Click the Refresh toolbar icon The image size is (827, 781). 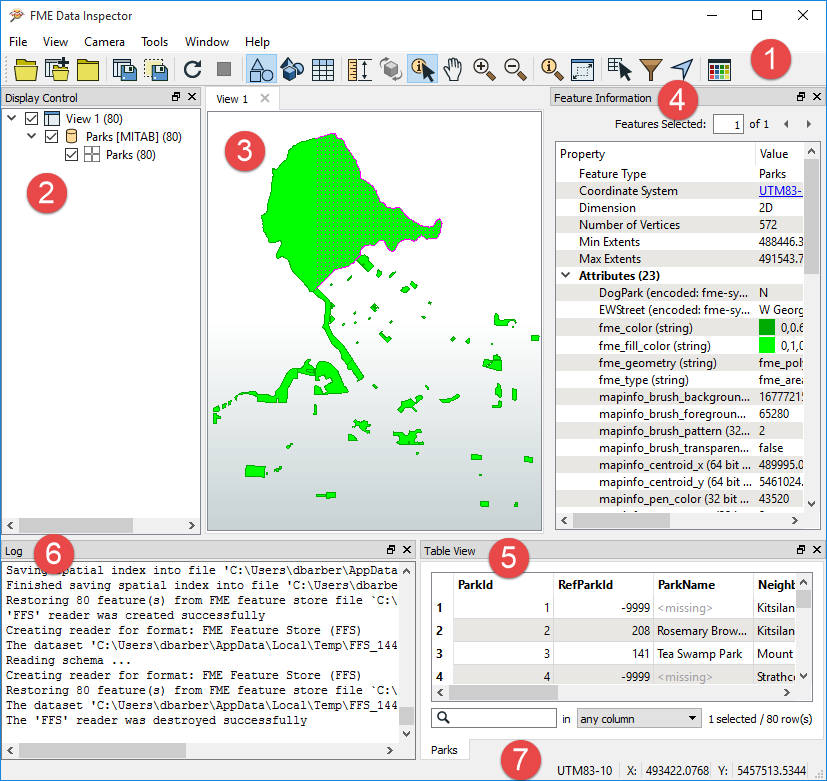coord(193,70)
